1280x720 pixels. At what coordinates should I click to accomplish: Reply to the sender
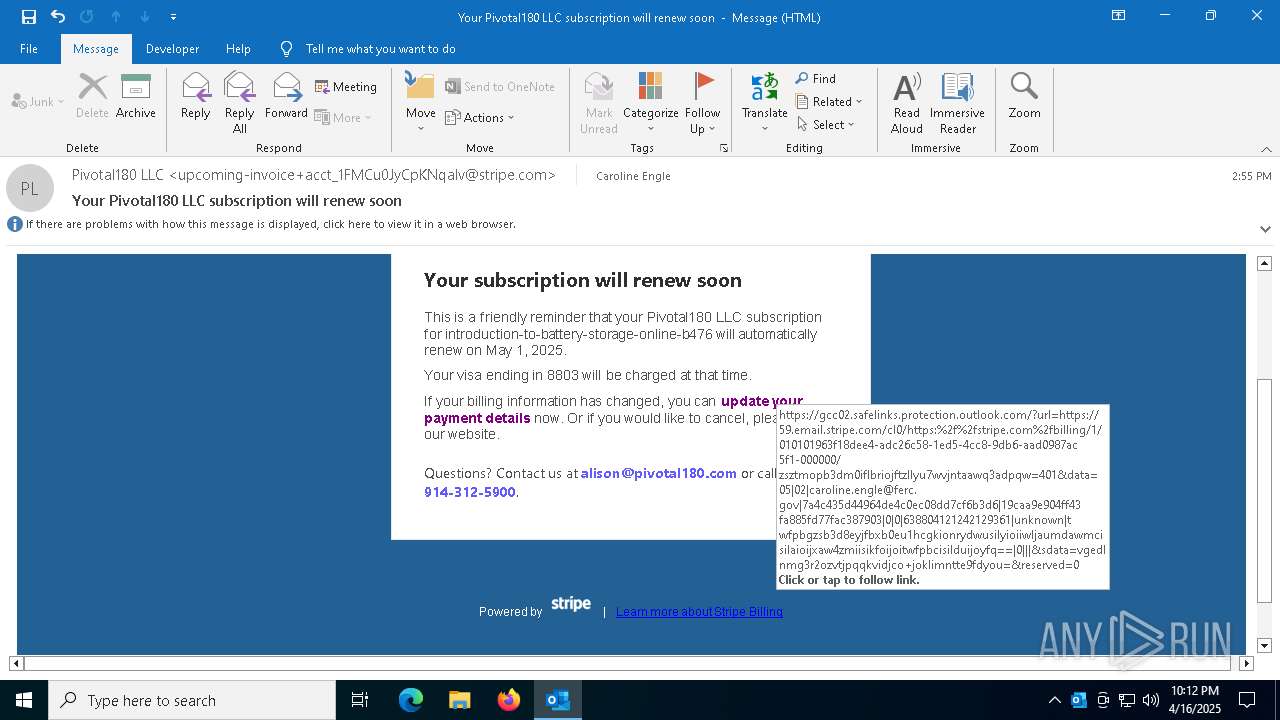point(195,96)
